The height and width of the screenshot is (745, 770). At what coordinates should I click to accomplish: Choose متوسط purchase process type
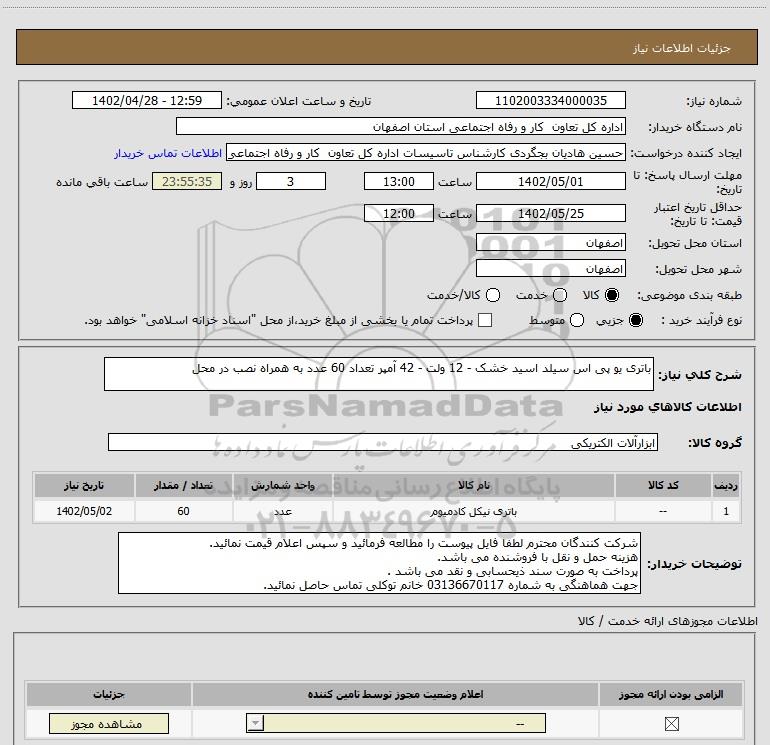577,320
